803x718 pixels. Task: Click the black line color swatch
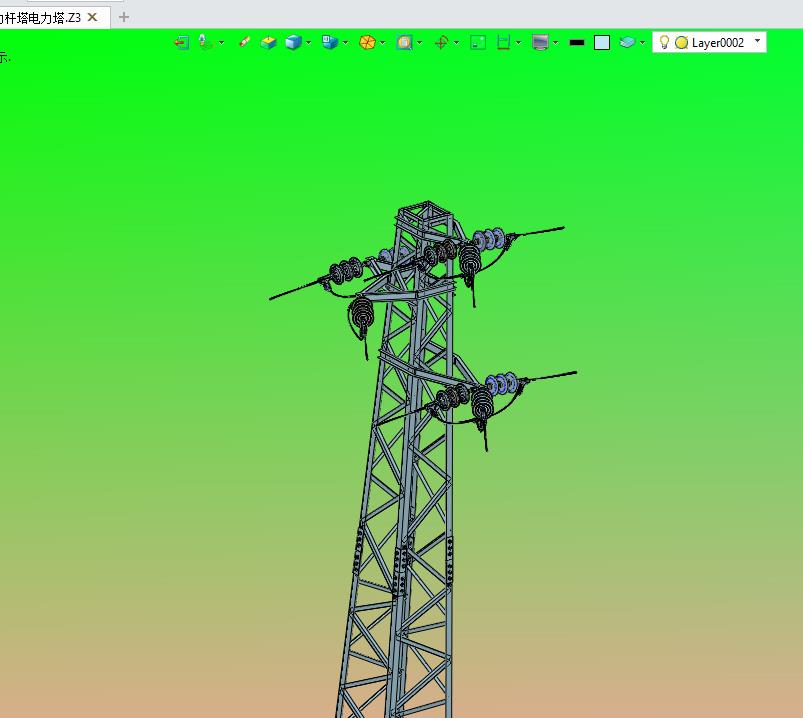tap(577, 43)
